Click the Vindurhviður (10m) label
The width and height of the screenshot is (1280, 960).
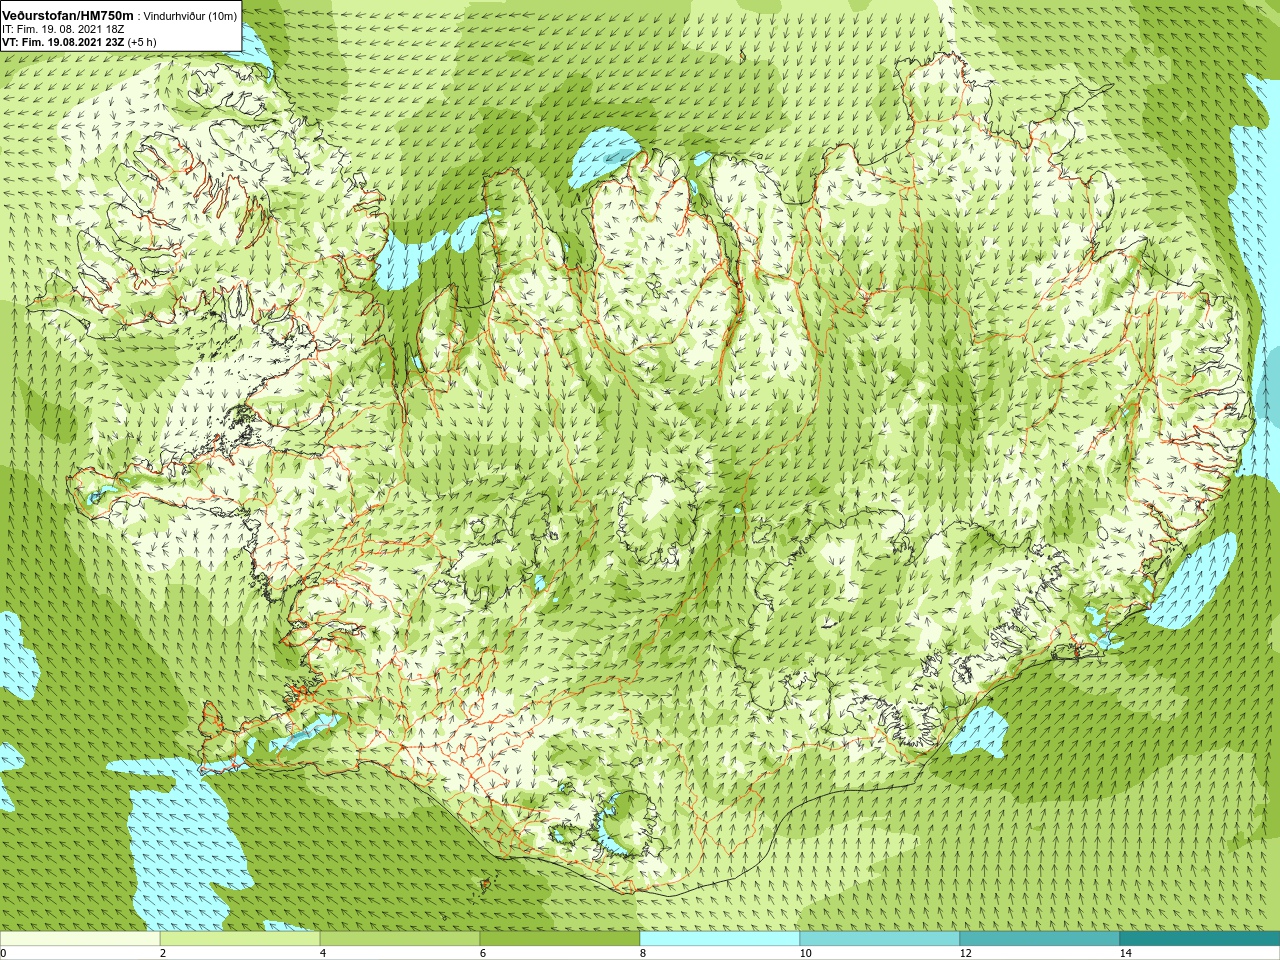pyautogui.click(x=191, y=16)
